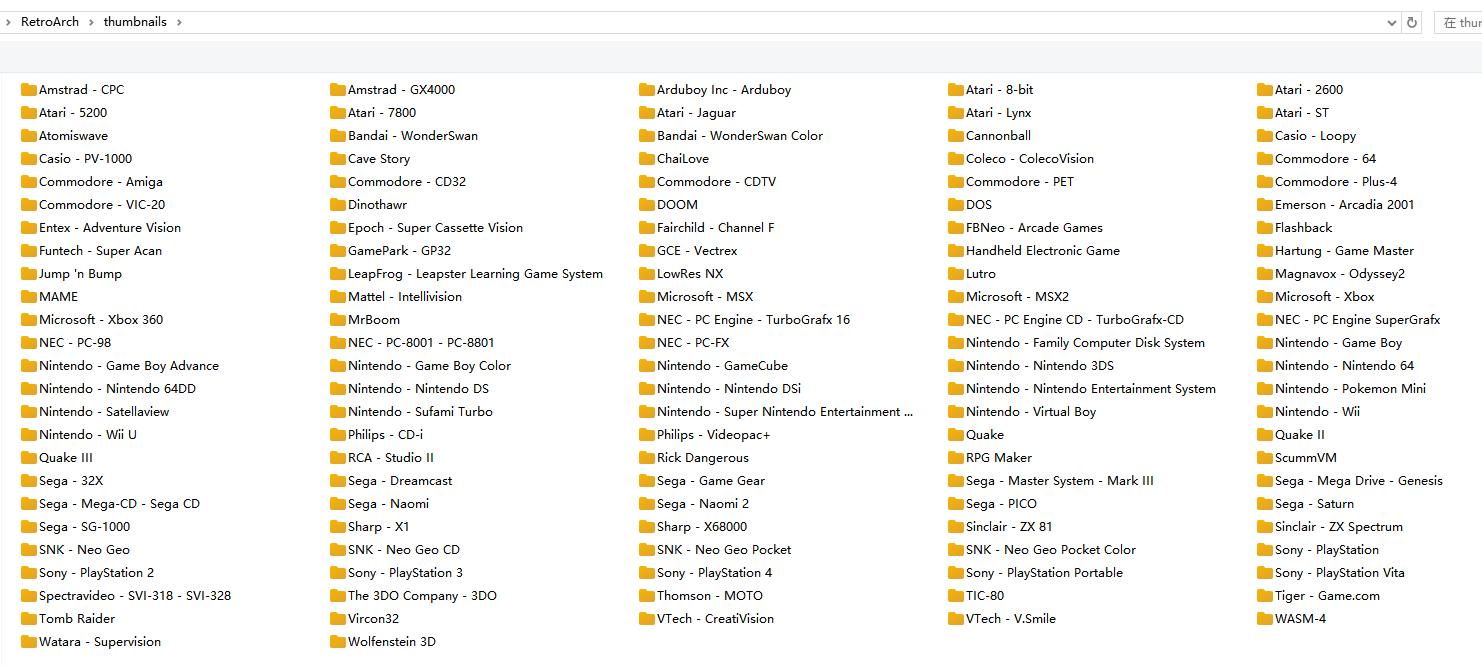This screenshot has height=665, width=1482.
Task: Select the folder name Jump 'n Bump
Action: click(x=80, y=274)
